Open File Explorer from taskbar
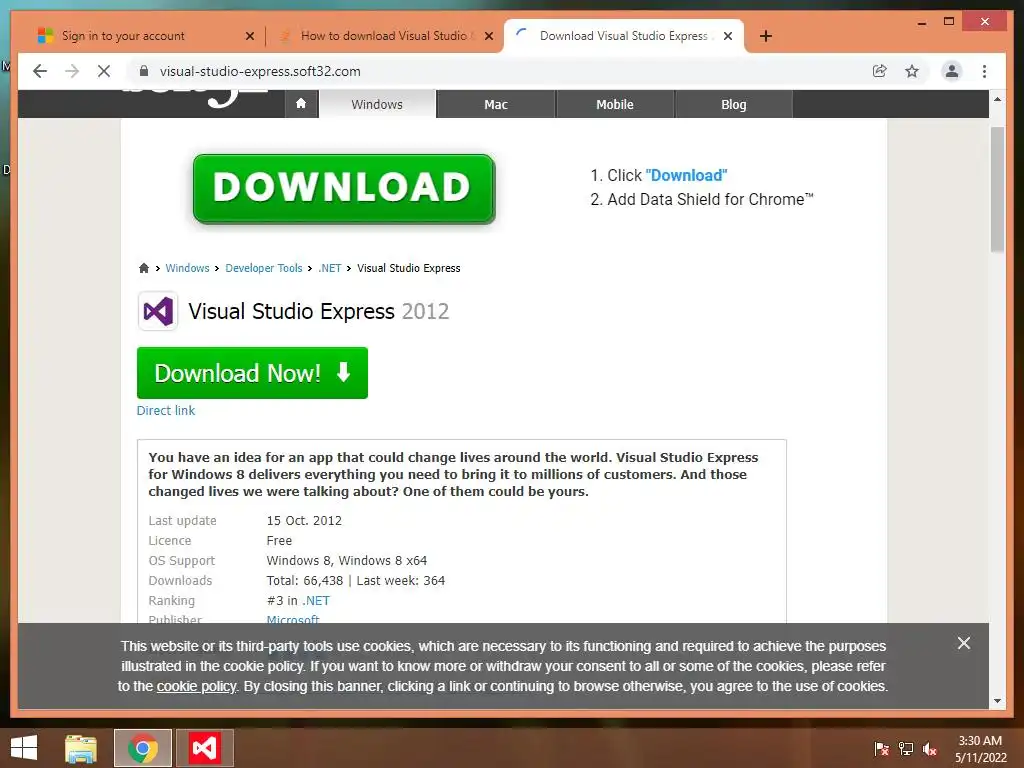 coord(81,748)
